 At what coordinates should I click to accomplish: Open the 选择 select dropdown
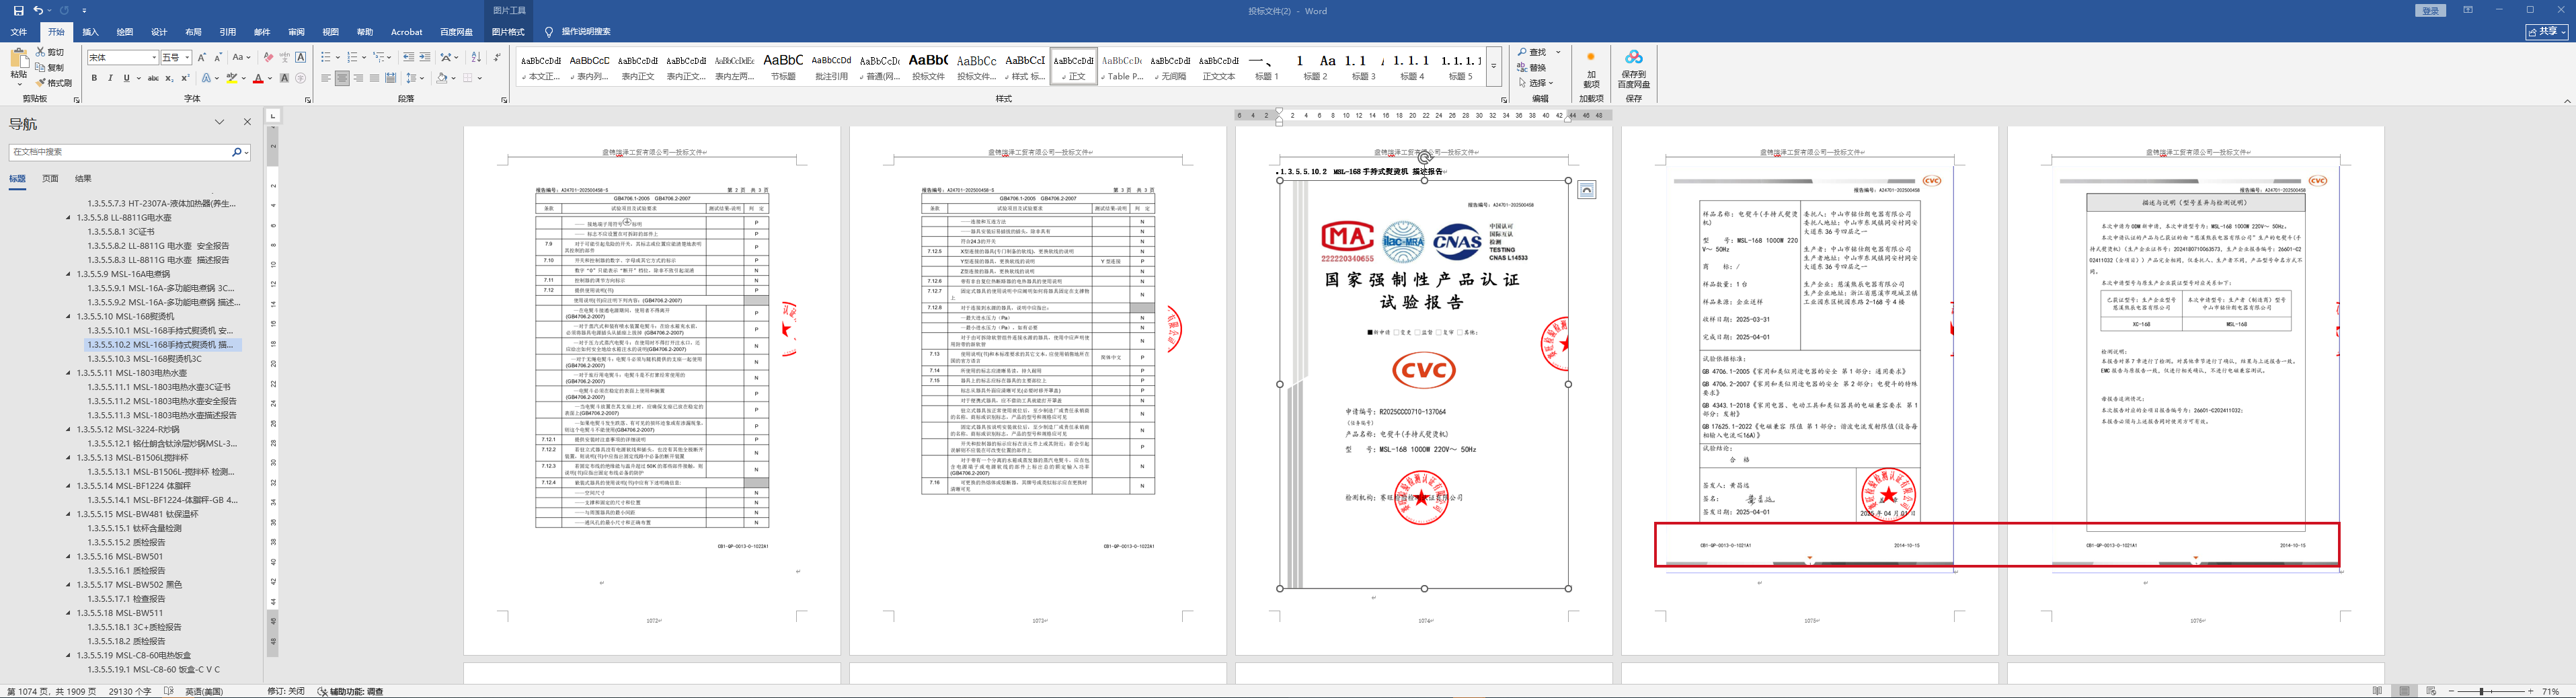tap(1535, 83)
